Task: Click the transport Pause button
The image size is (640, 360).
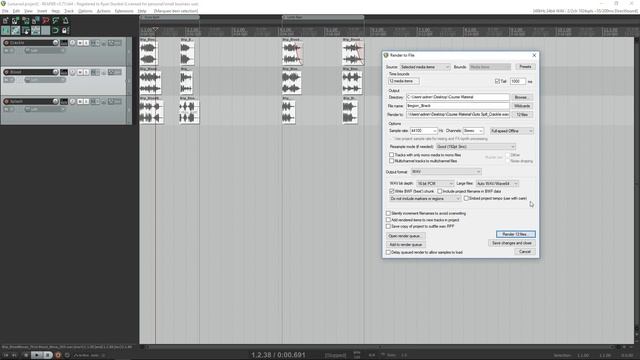Action: pos(47,355)
